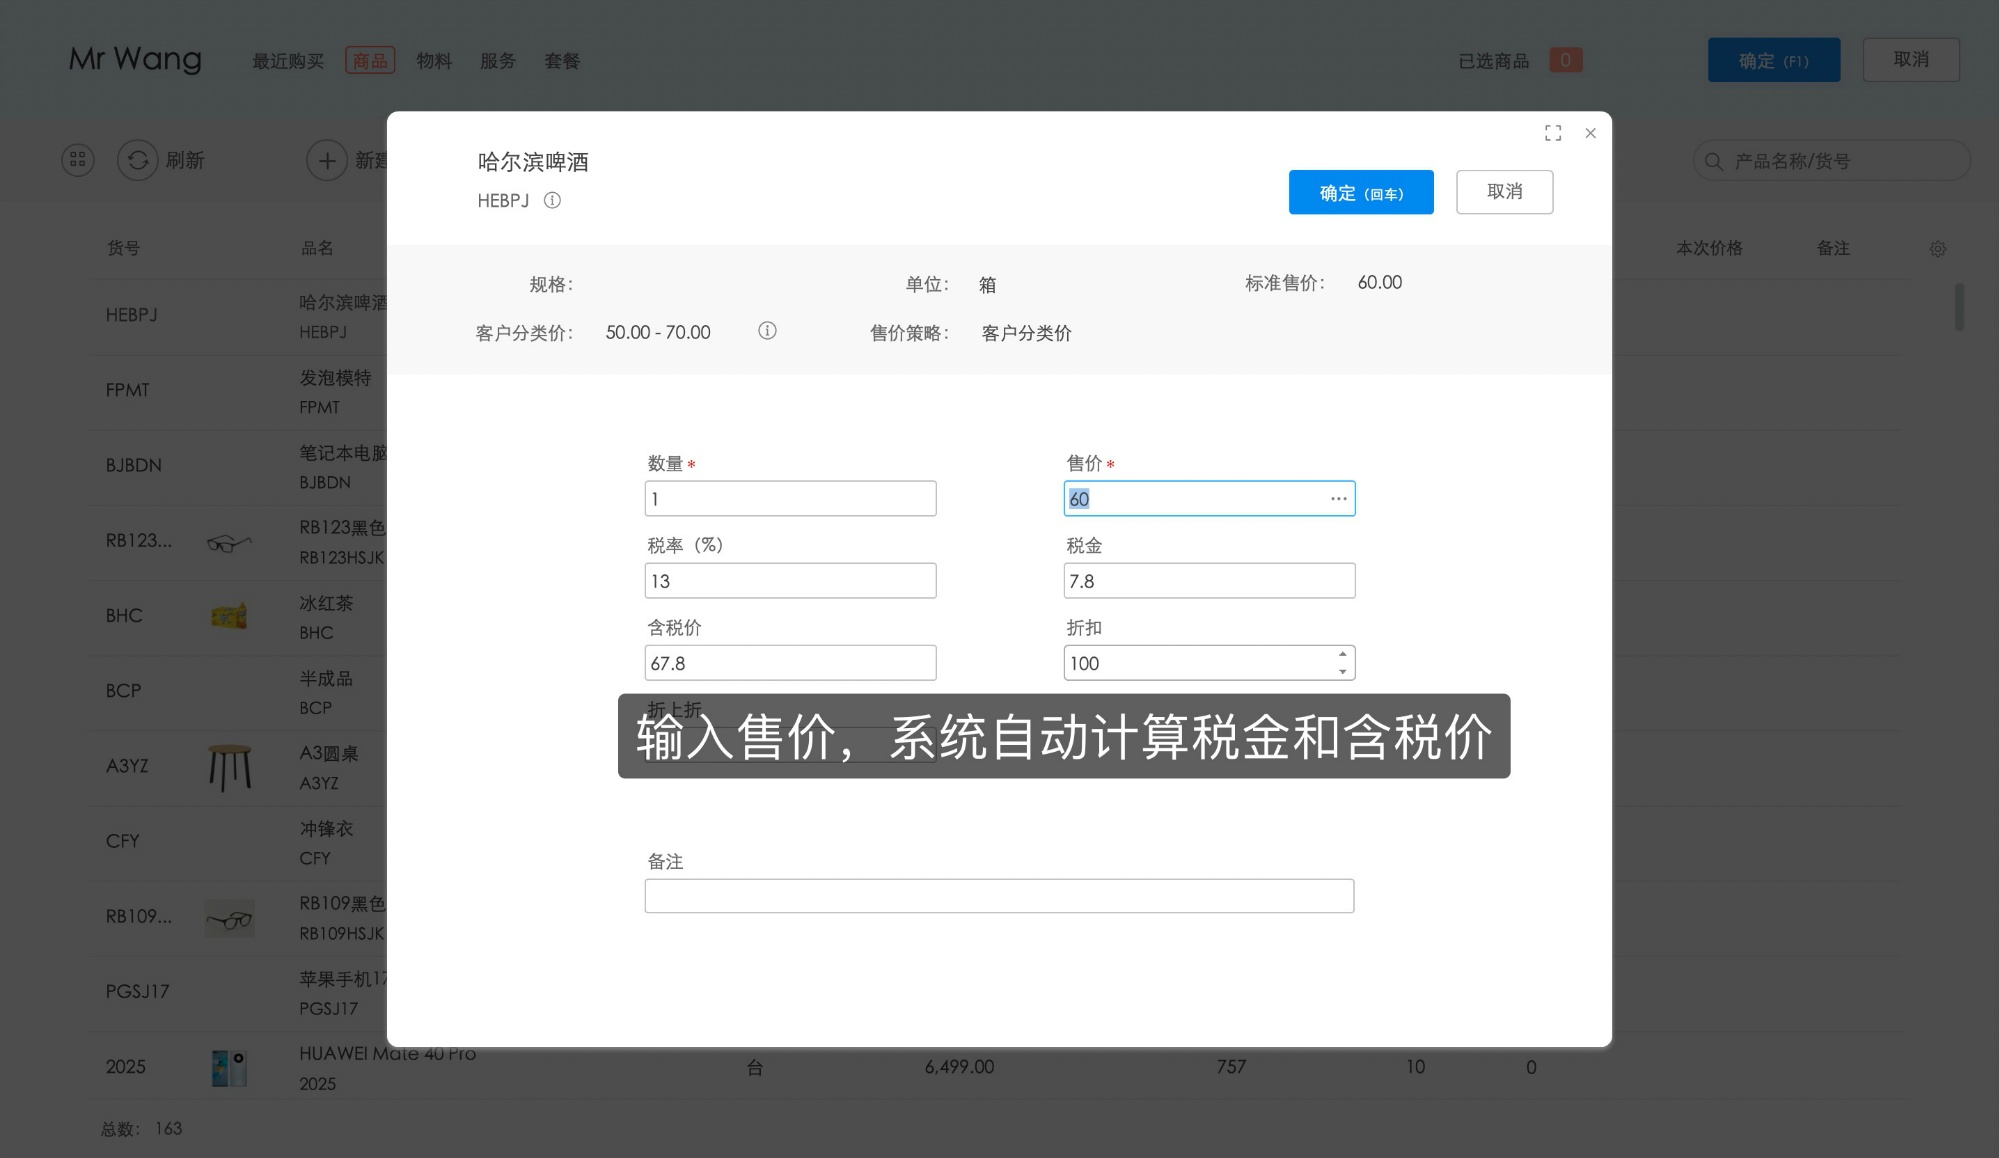The width and height of the screenshot is (2000, 1158).
Task: Select the 商品 tab
Action: point(370,61)
